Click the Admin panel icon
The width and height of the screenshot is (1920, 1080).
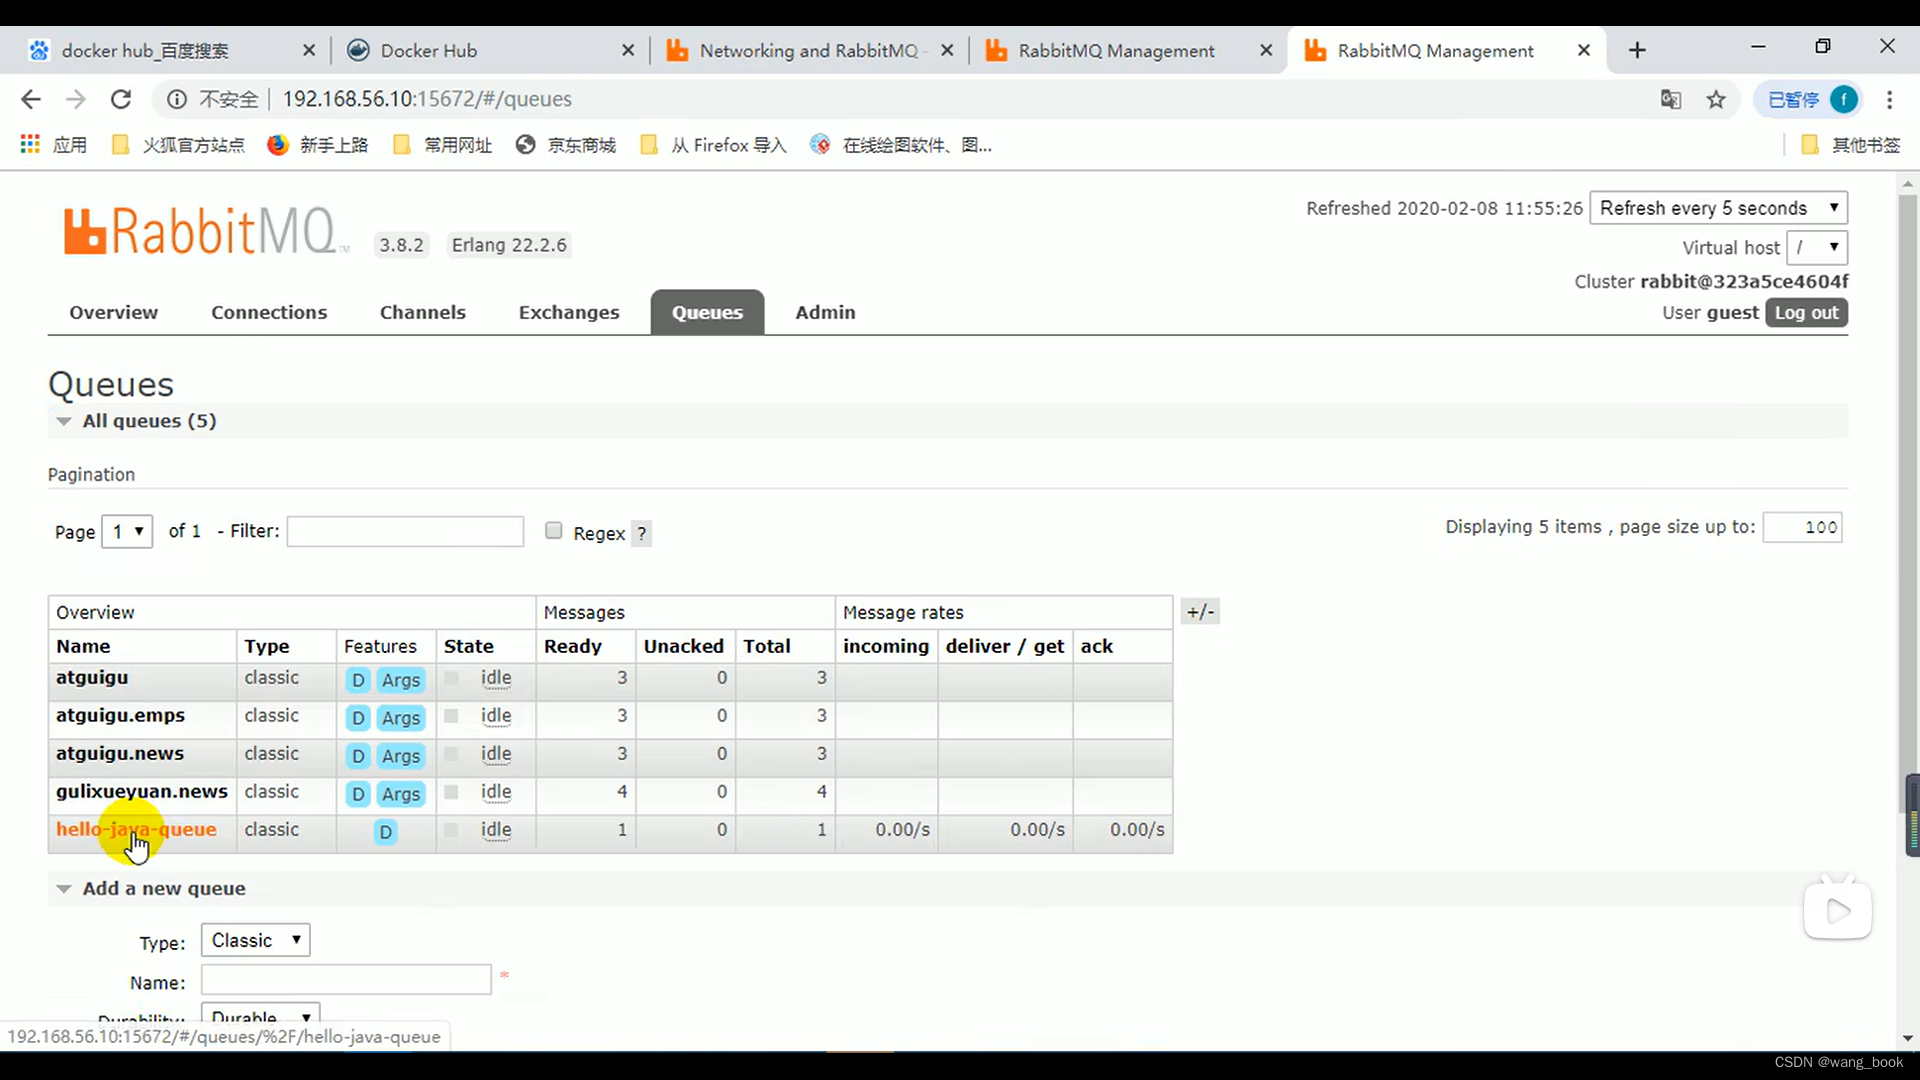(x=824, y=311)
